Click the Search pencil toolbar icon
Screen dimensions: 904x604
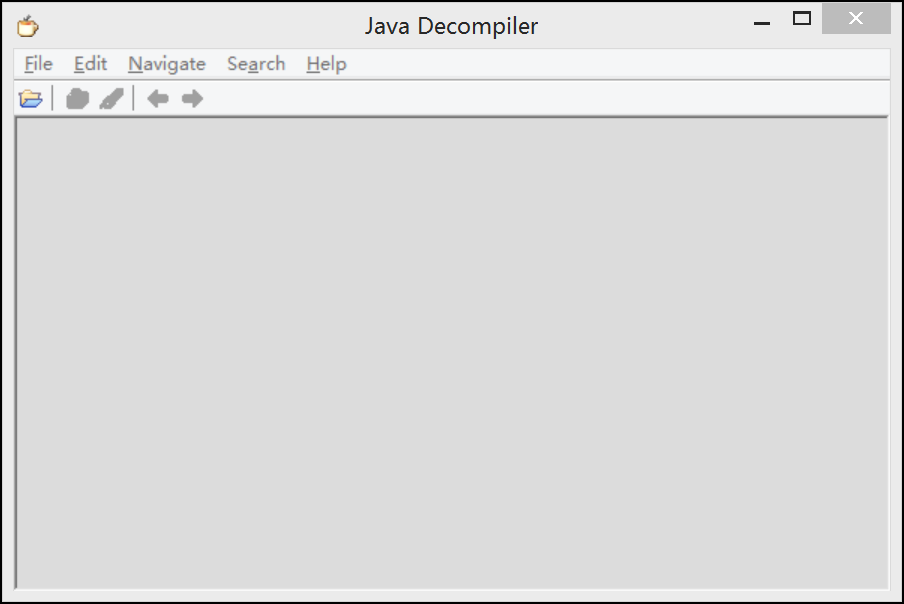coord(111,99)
